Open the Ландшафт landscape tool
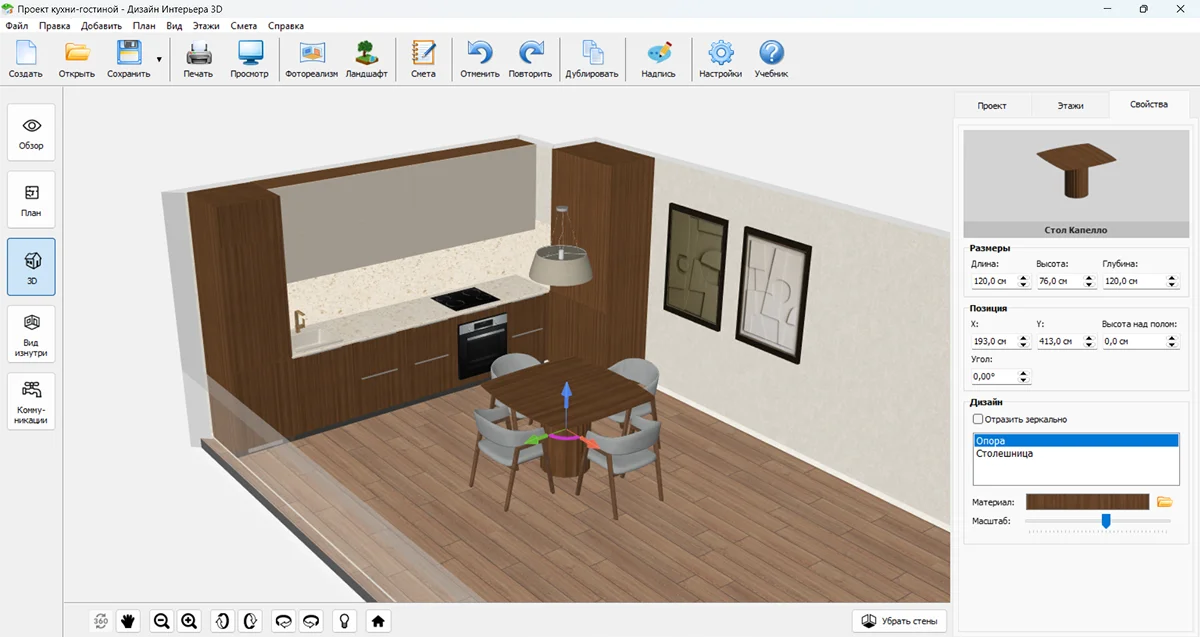 click(x=366, y=59)
